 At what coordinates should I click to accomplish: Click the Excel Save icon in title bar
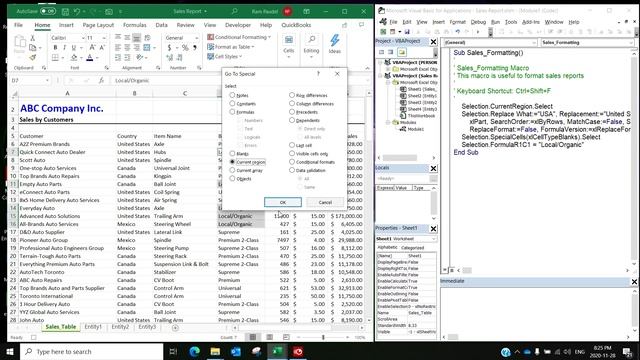click(x=65, y=11)
